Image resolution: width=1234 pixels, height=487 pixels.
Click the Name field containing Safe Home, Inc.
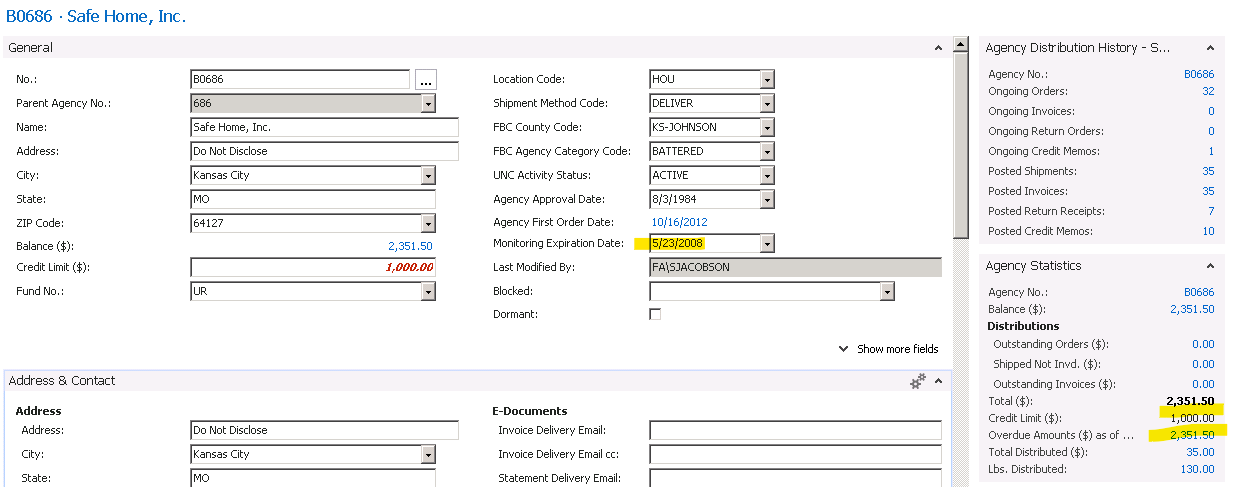coord(324,128)
